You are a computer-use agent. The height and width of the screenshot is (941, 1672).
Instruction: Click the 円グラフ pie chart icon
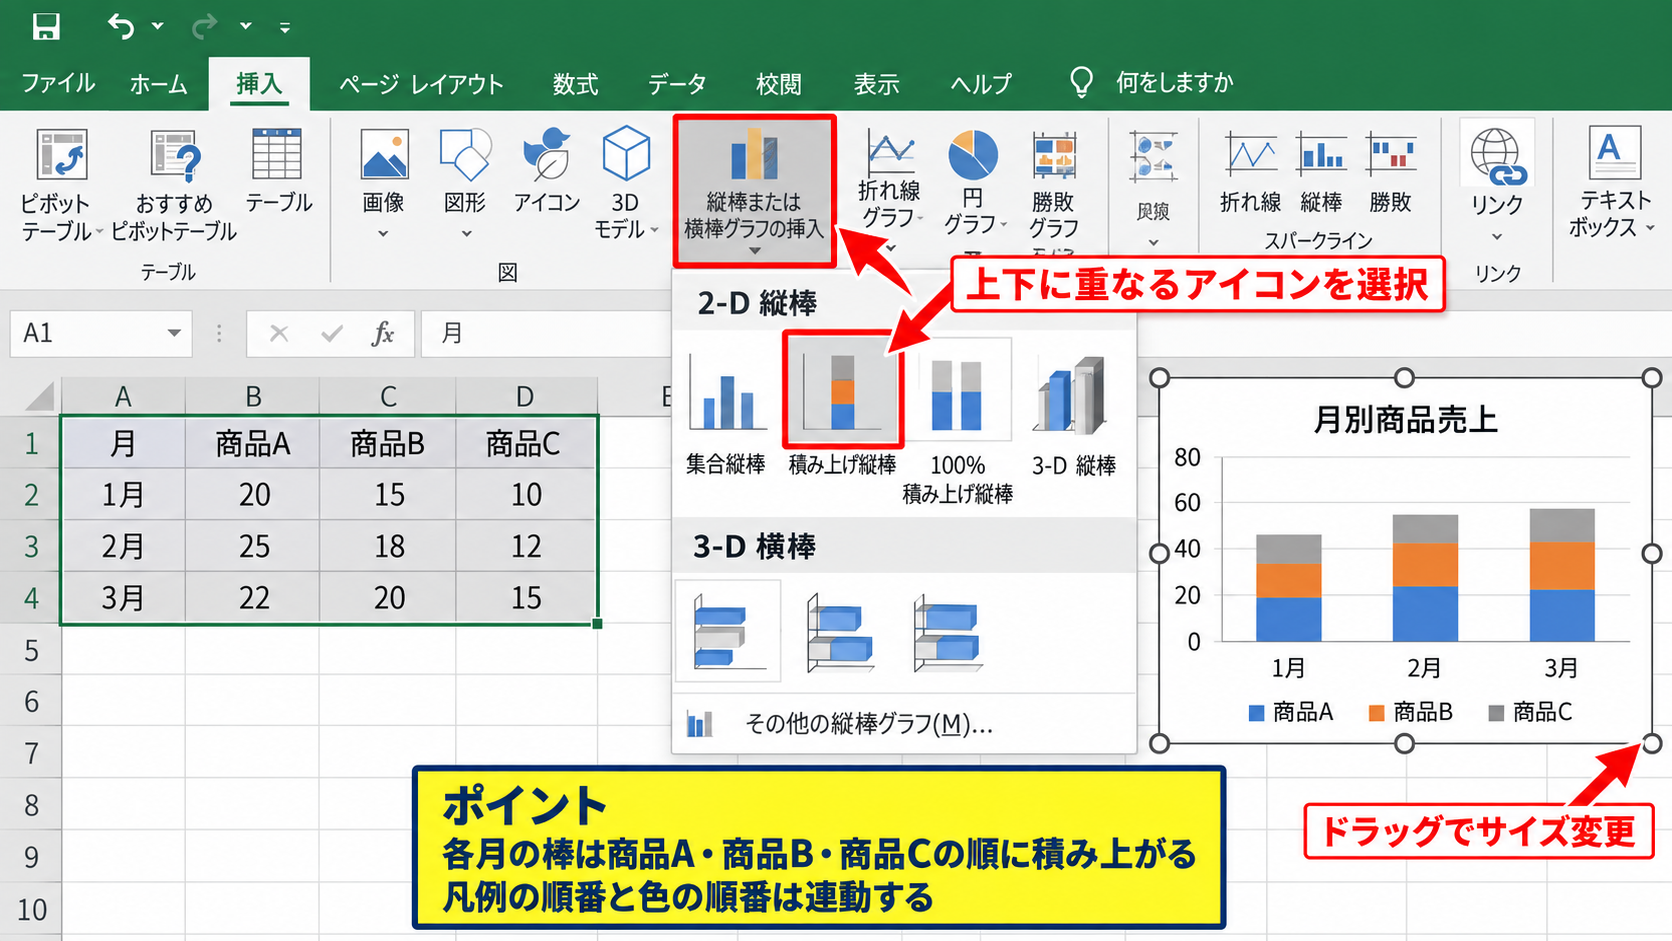[x=973, y=155]
